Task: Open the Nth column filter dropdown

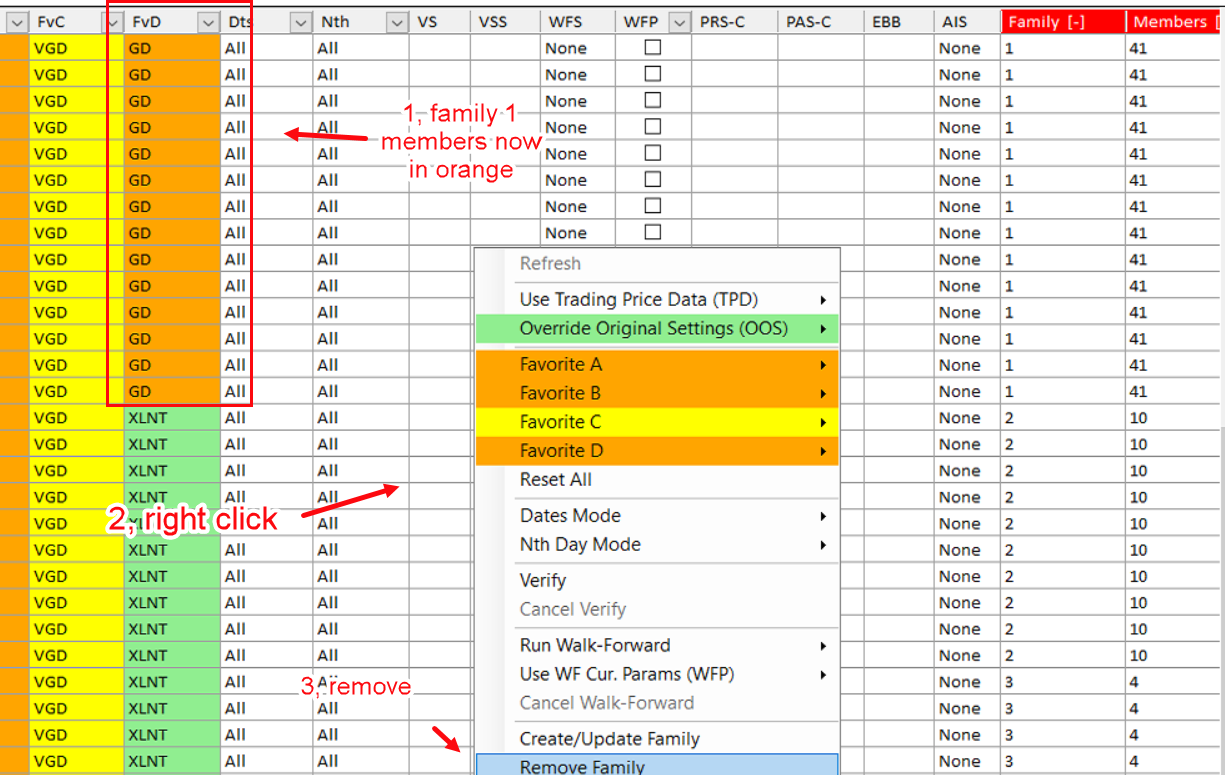Action: pos(396,22)
